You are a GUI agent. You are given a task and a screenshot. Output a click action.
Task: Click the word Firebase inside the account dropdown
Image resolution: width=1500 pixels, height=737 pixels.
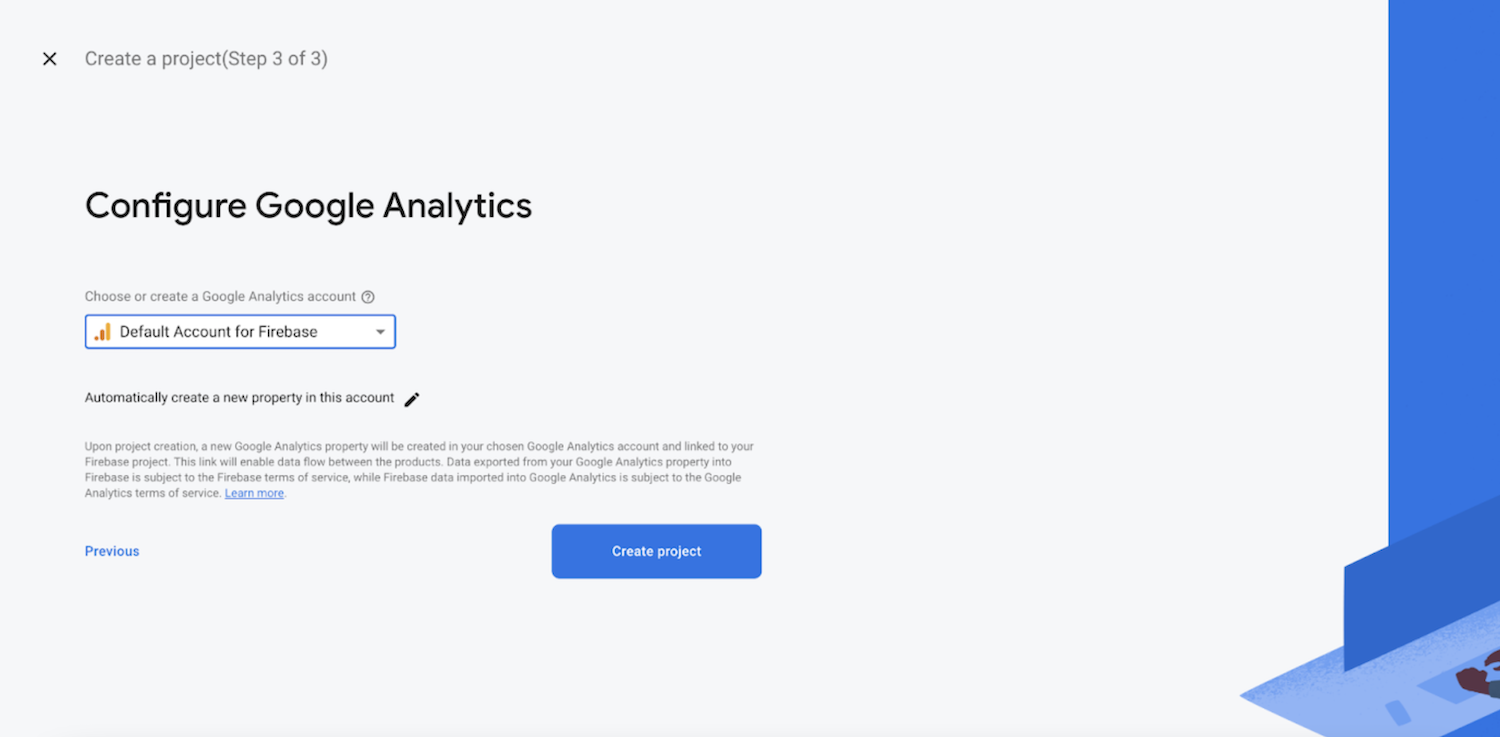(x=288, y=332)
